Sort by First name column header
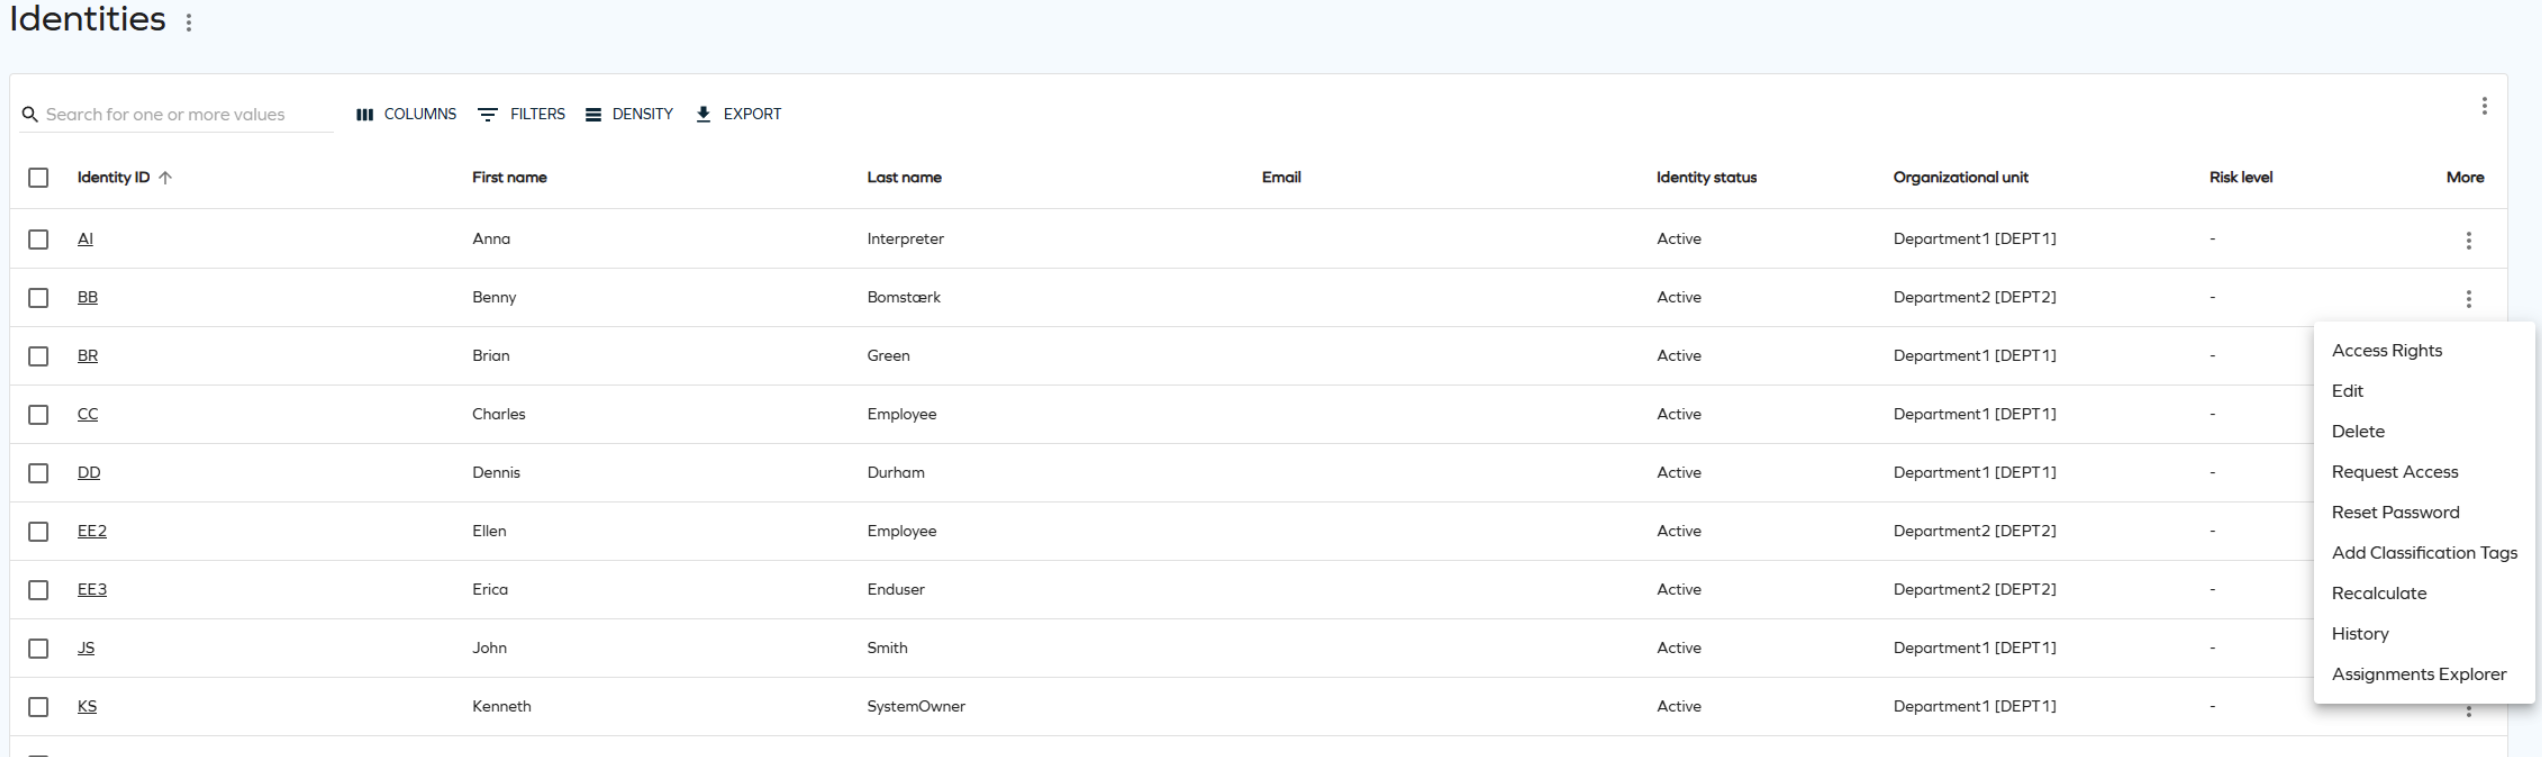2542x757 pixels. click(509, 178)
